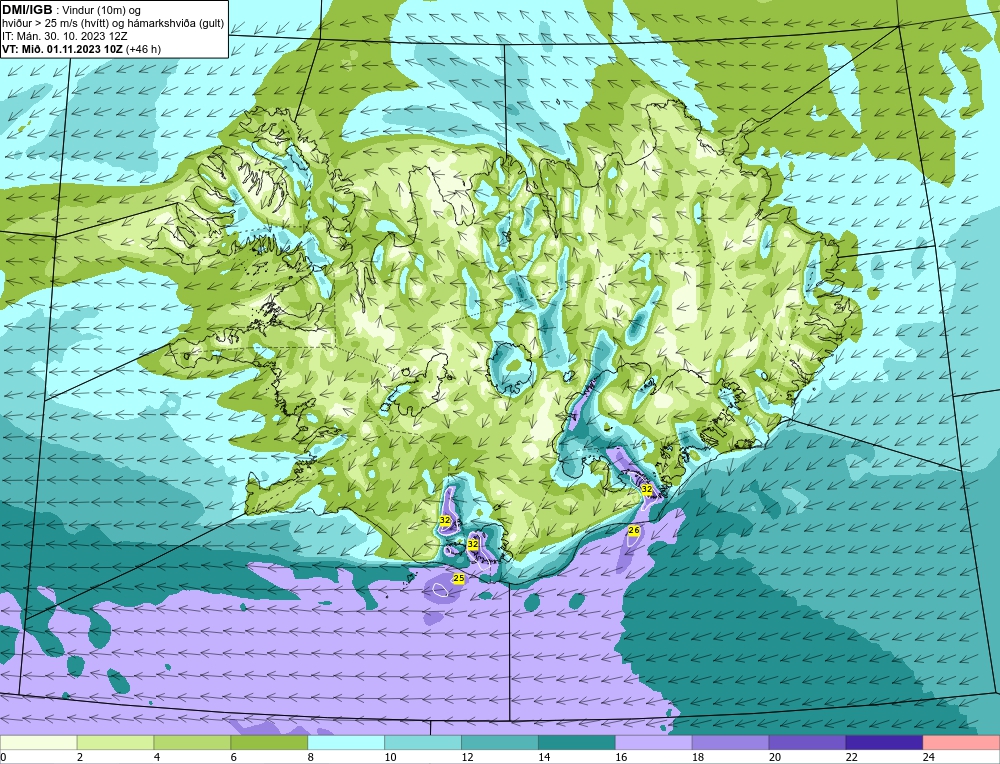The height and width of the screenshot is (764, 1000).
Task: Click the legend scale value 16
Action: (x=621, y=757)
